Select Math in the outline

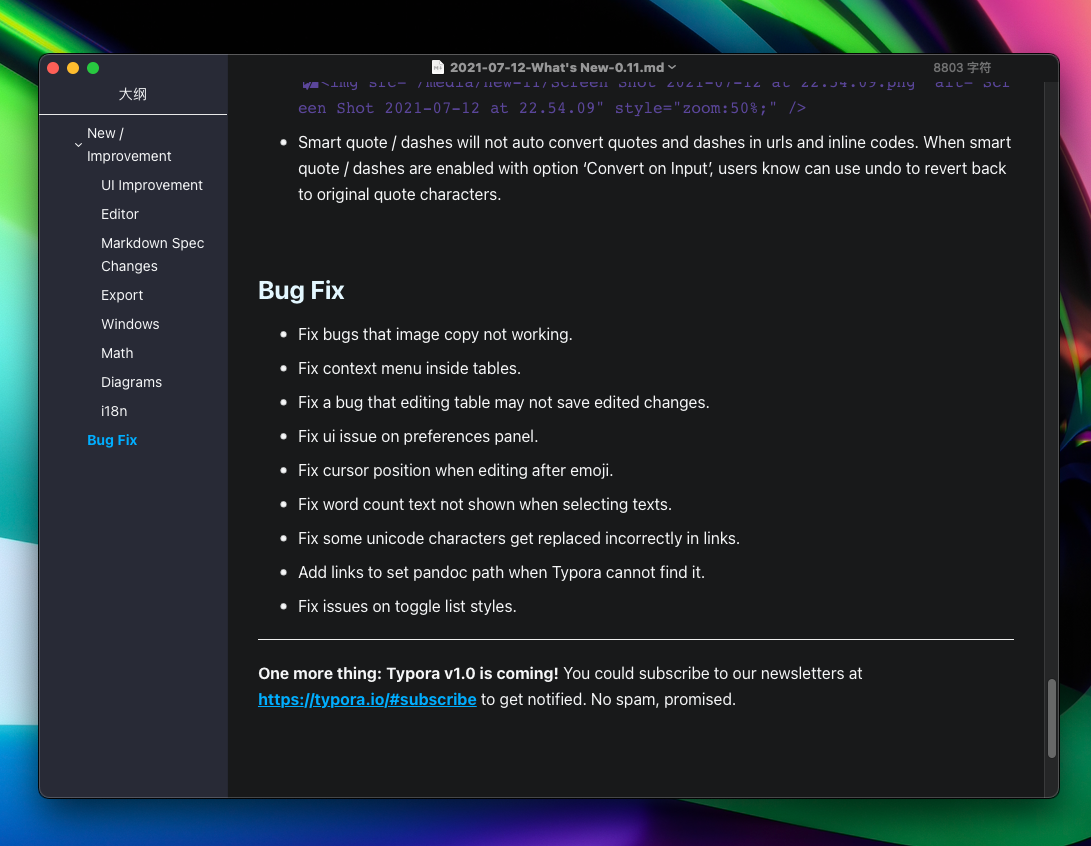coord(117,353)
